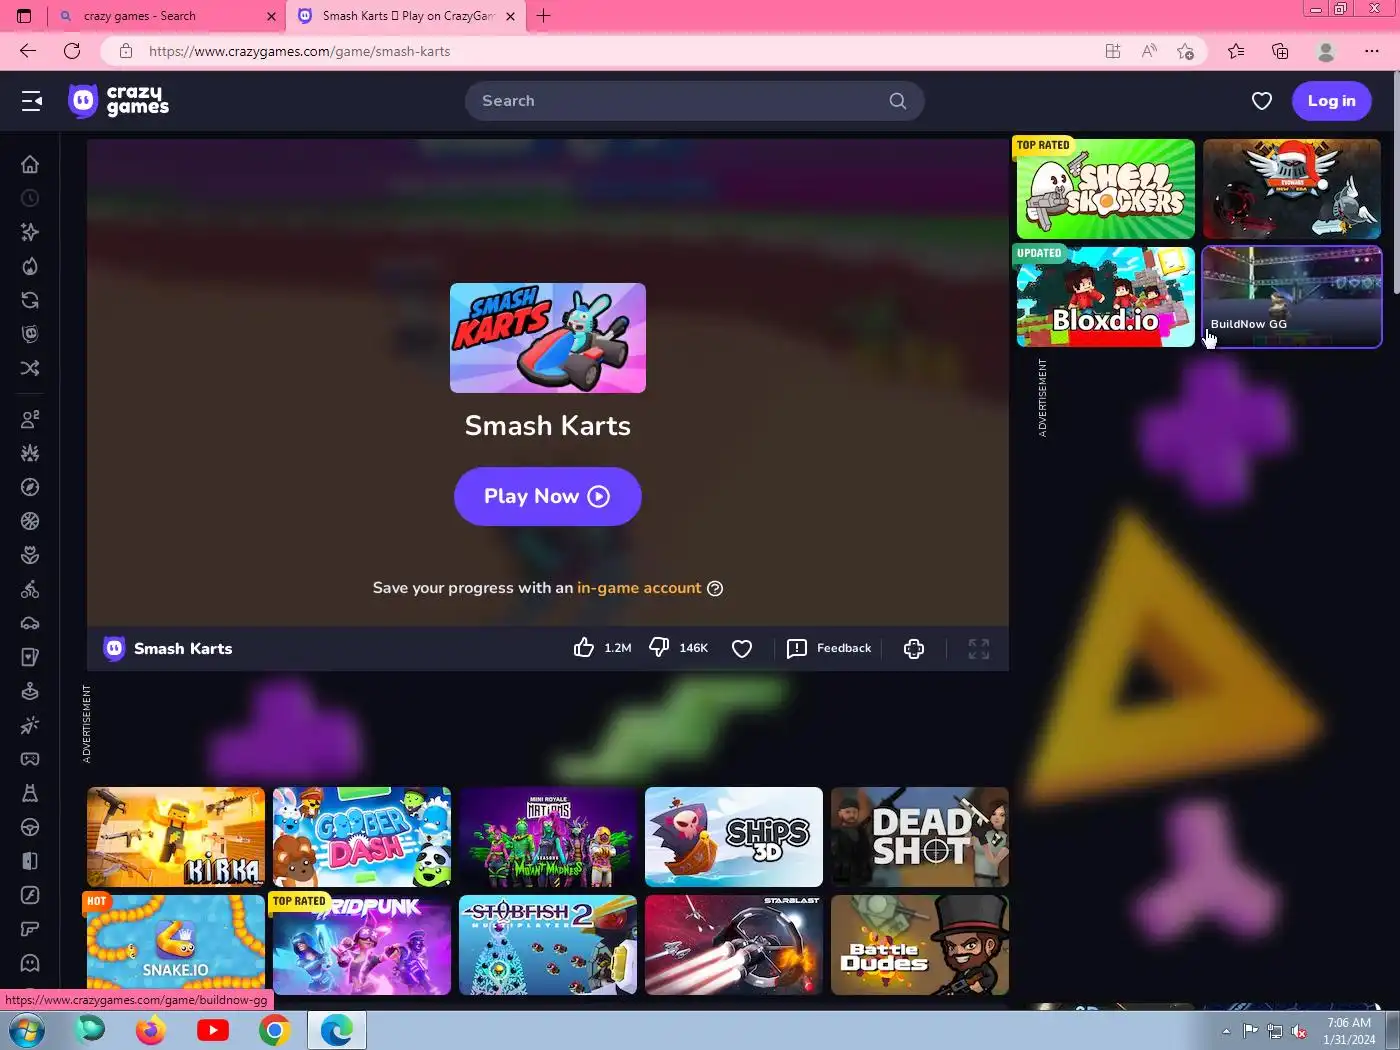Open the Action games burst icon

30,453
